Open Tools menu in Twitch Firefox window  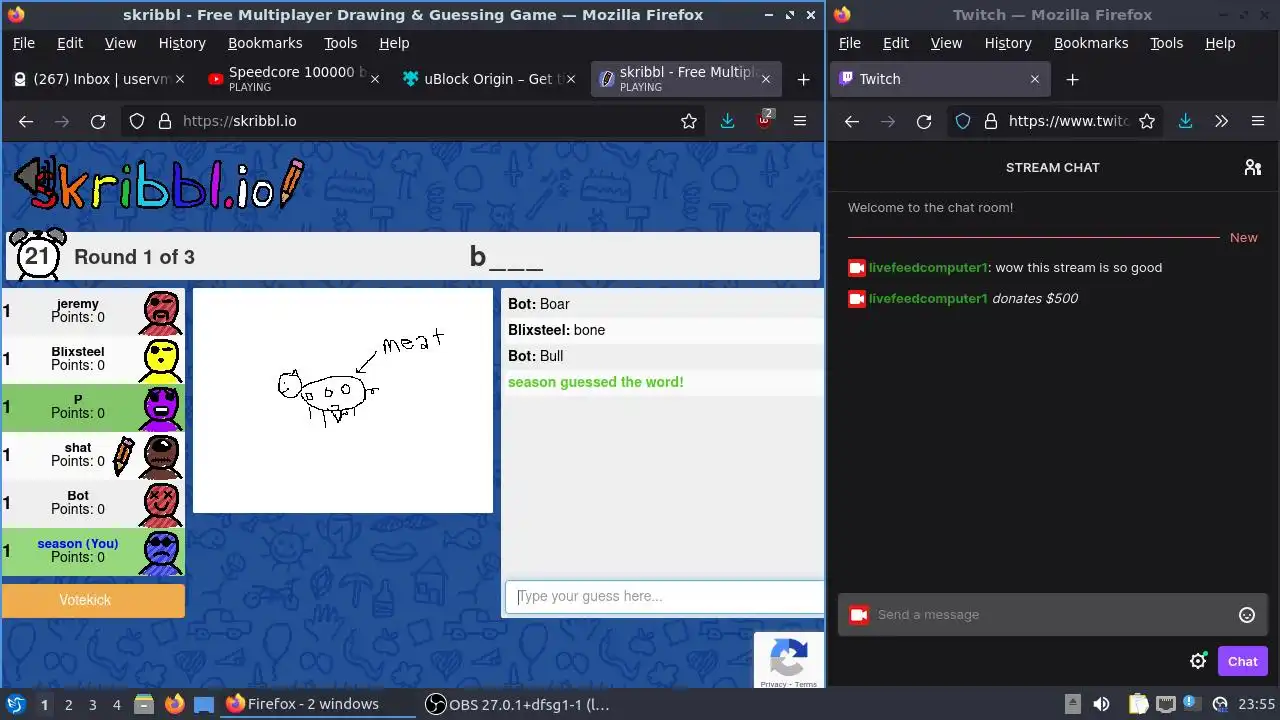pyautogui.click(x=1166, y=43)
